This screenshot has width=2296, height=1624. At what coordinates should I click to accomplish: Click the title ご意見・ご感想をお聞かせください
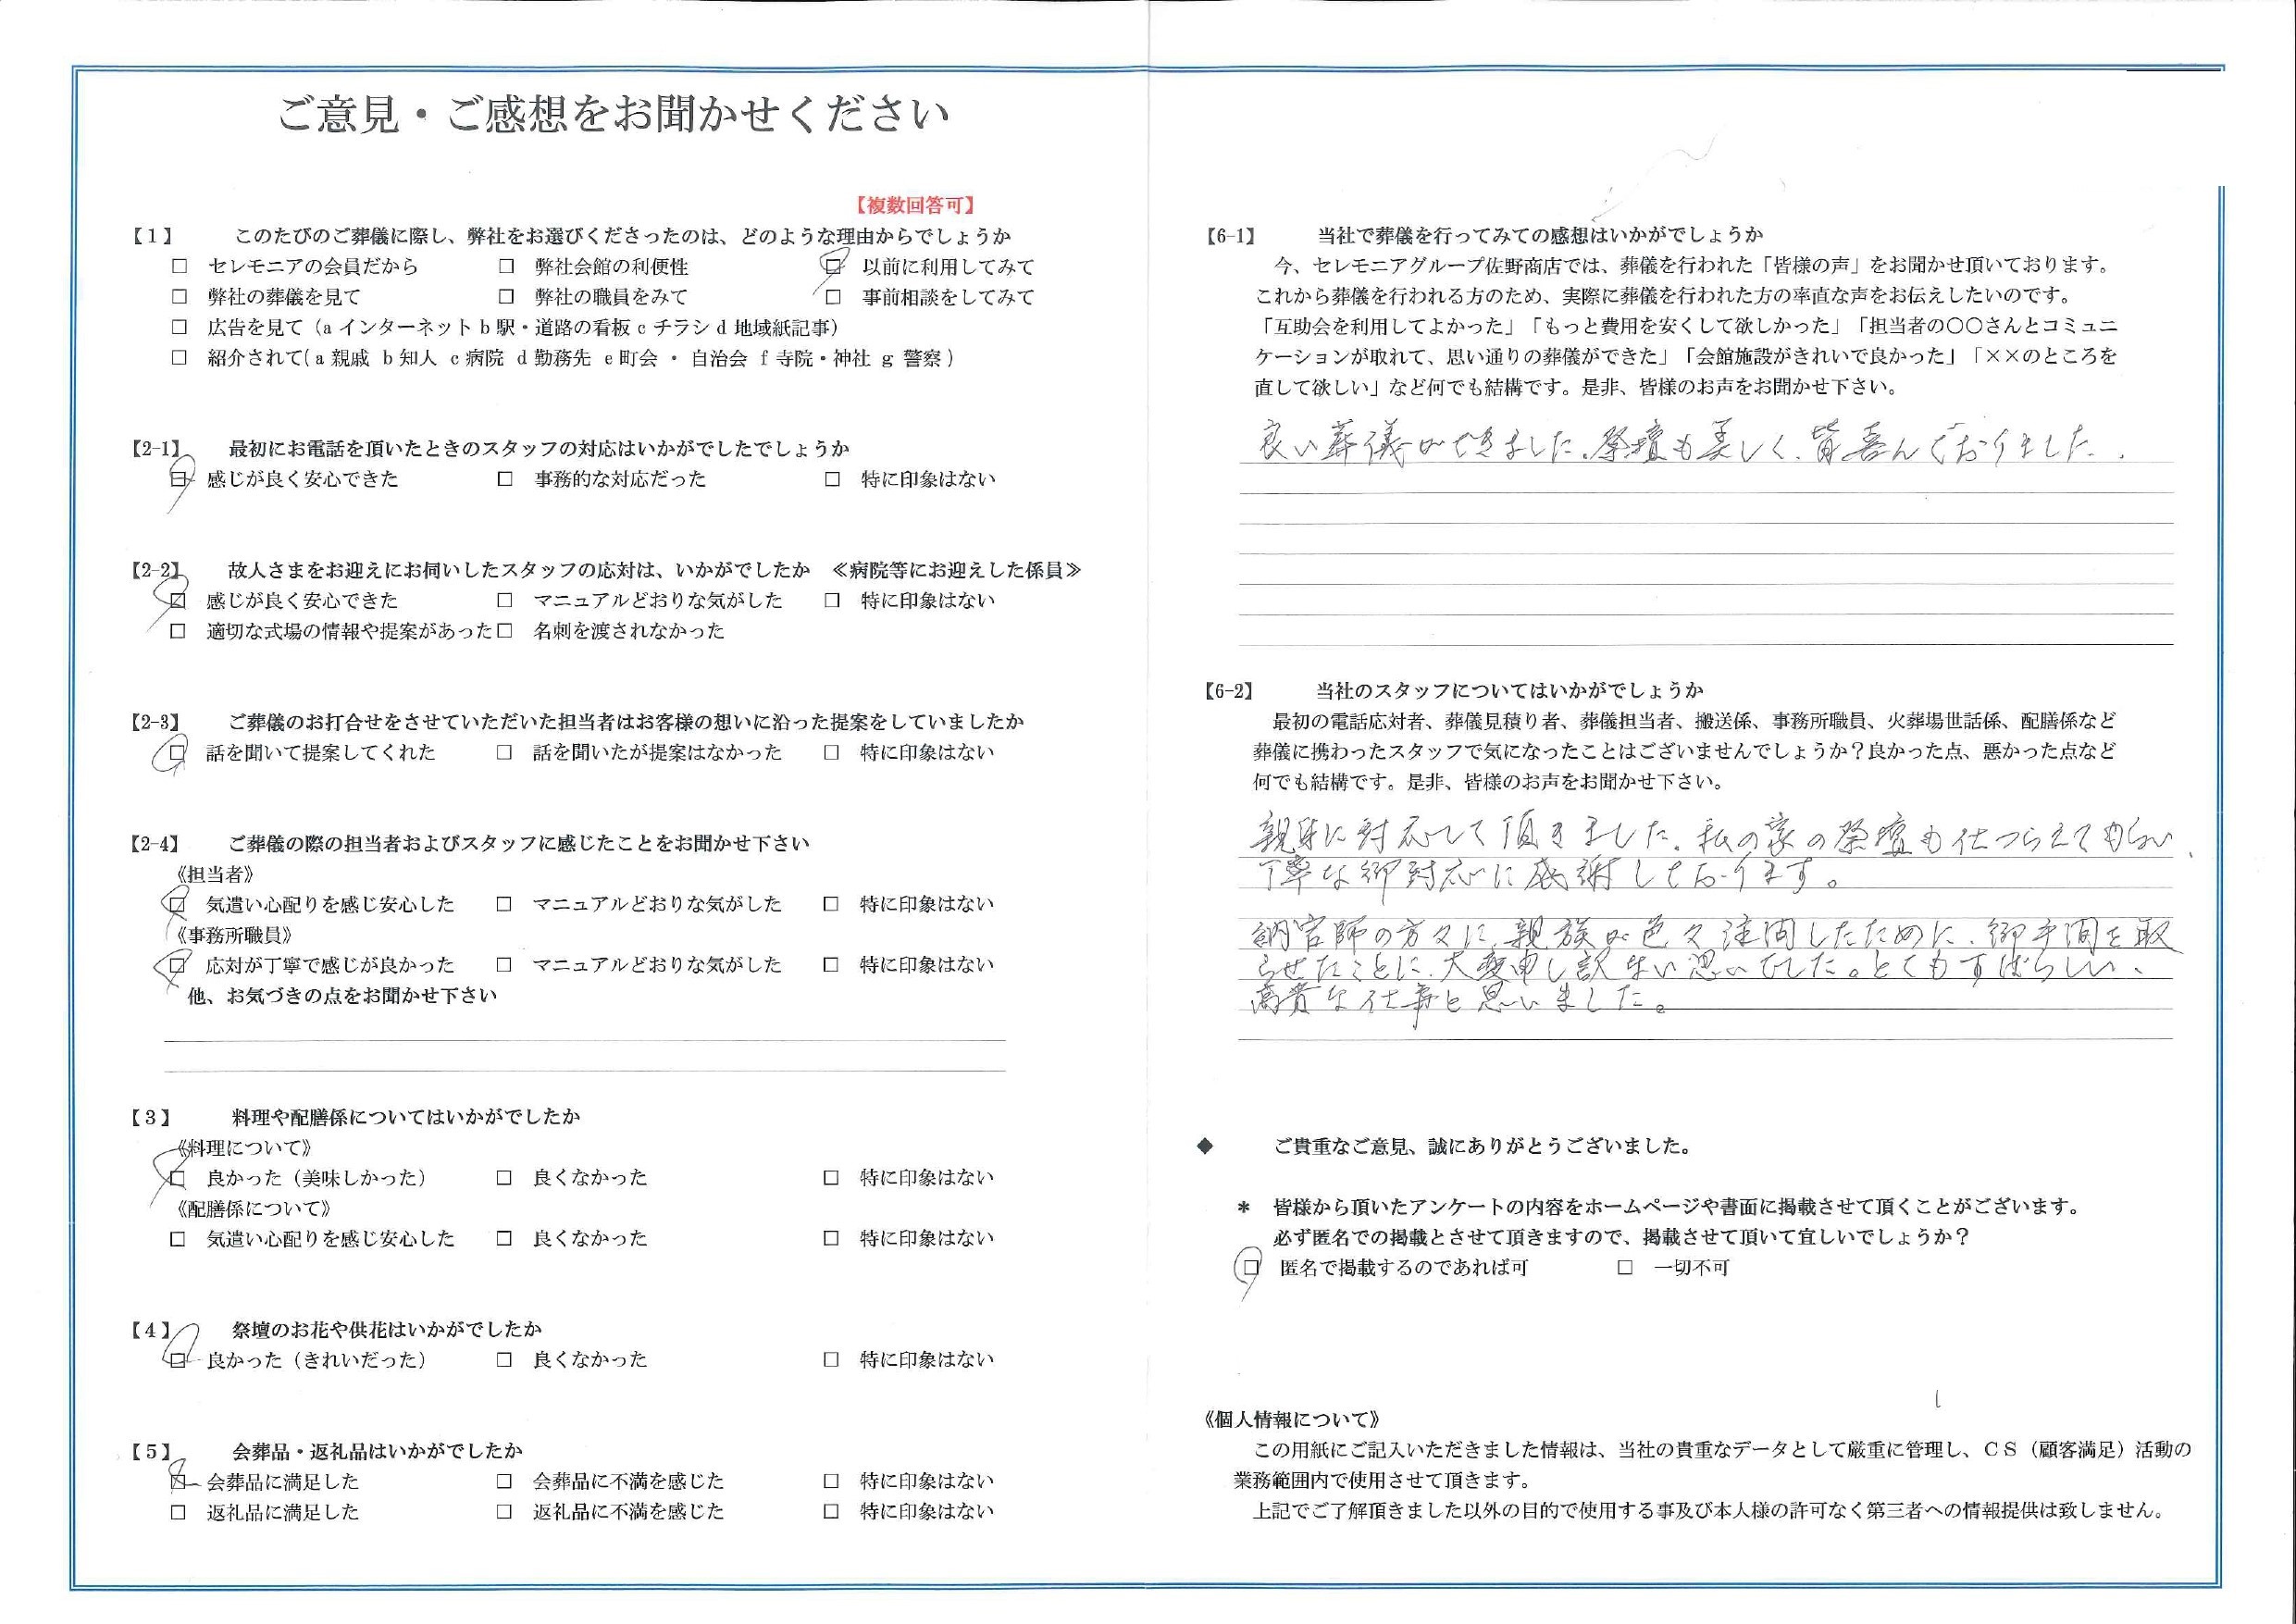coord(613,116)
